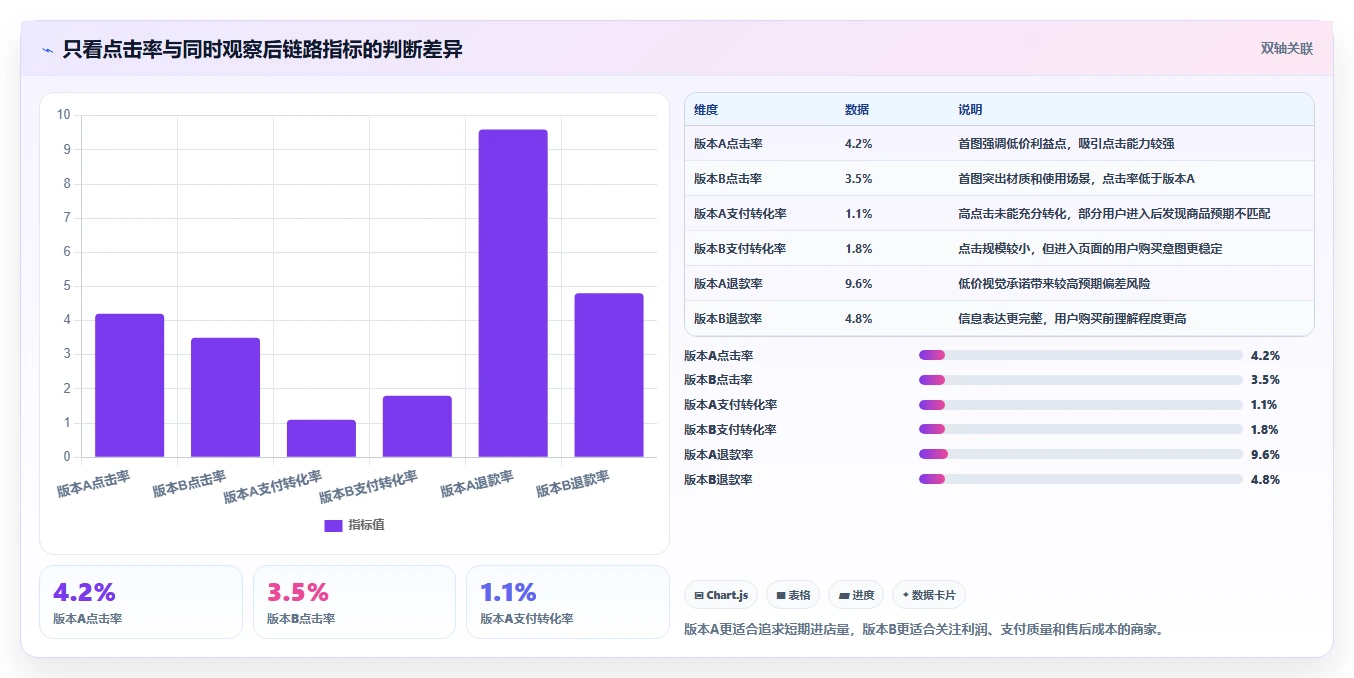Select the 版本B支付转化率 bar in chart

click(x=417, y=427)
